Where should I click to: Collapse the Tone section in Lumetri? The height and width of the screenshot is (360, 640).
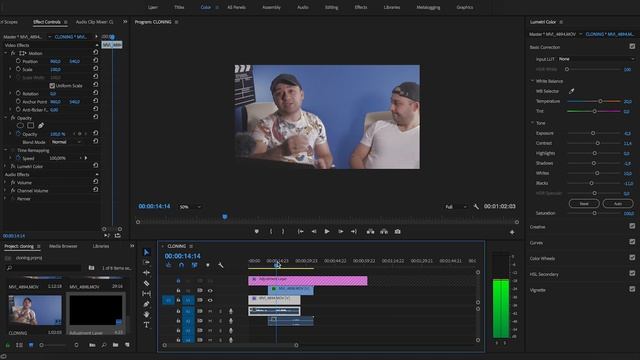(533, 122)
